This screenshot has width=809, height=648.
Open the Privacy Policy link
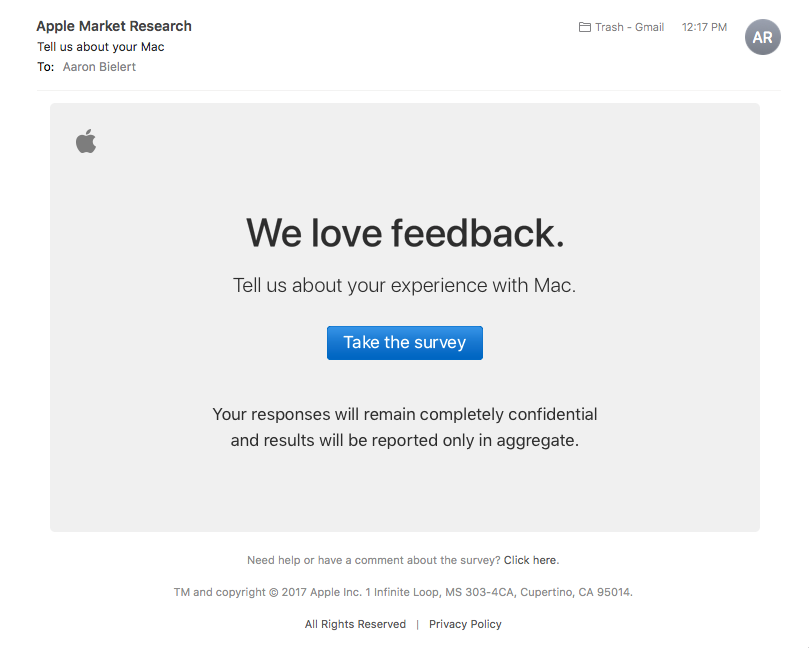click(x=465, y=624)
